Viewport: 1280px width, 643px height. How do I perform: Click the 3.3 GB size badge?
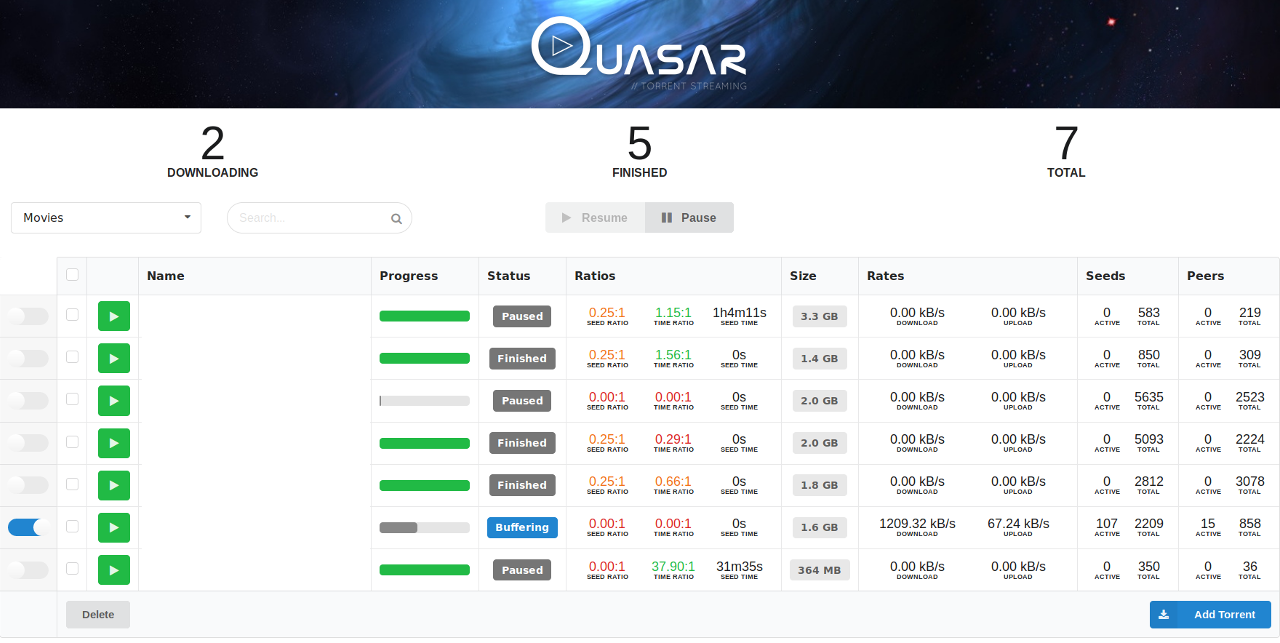pos(820,316)
